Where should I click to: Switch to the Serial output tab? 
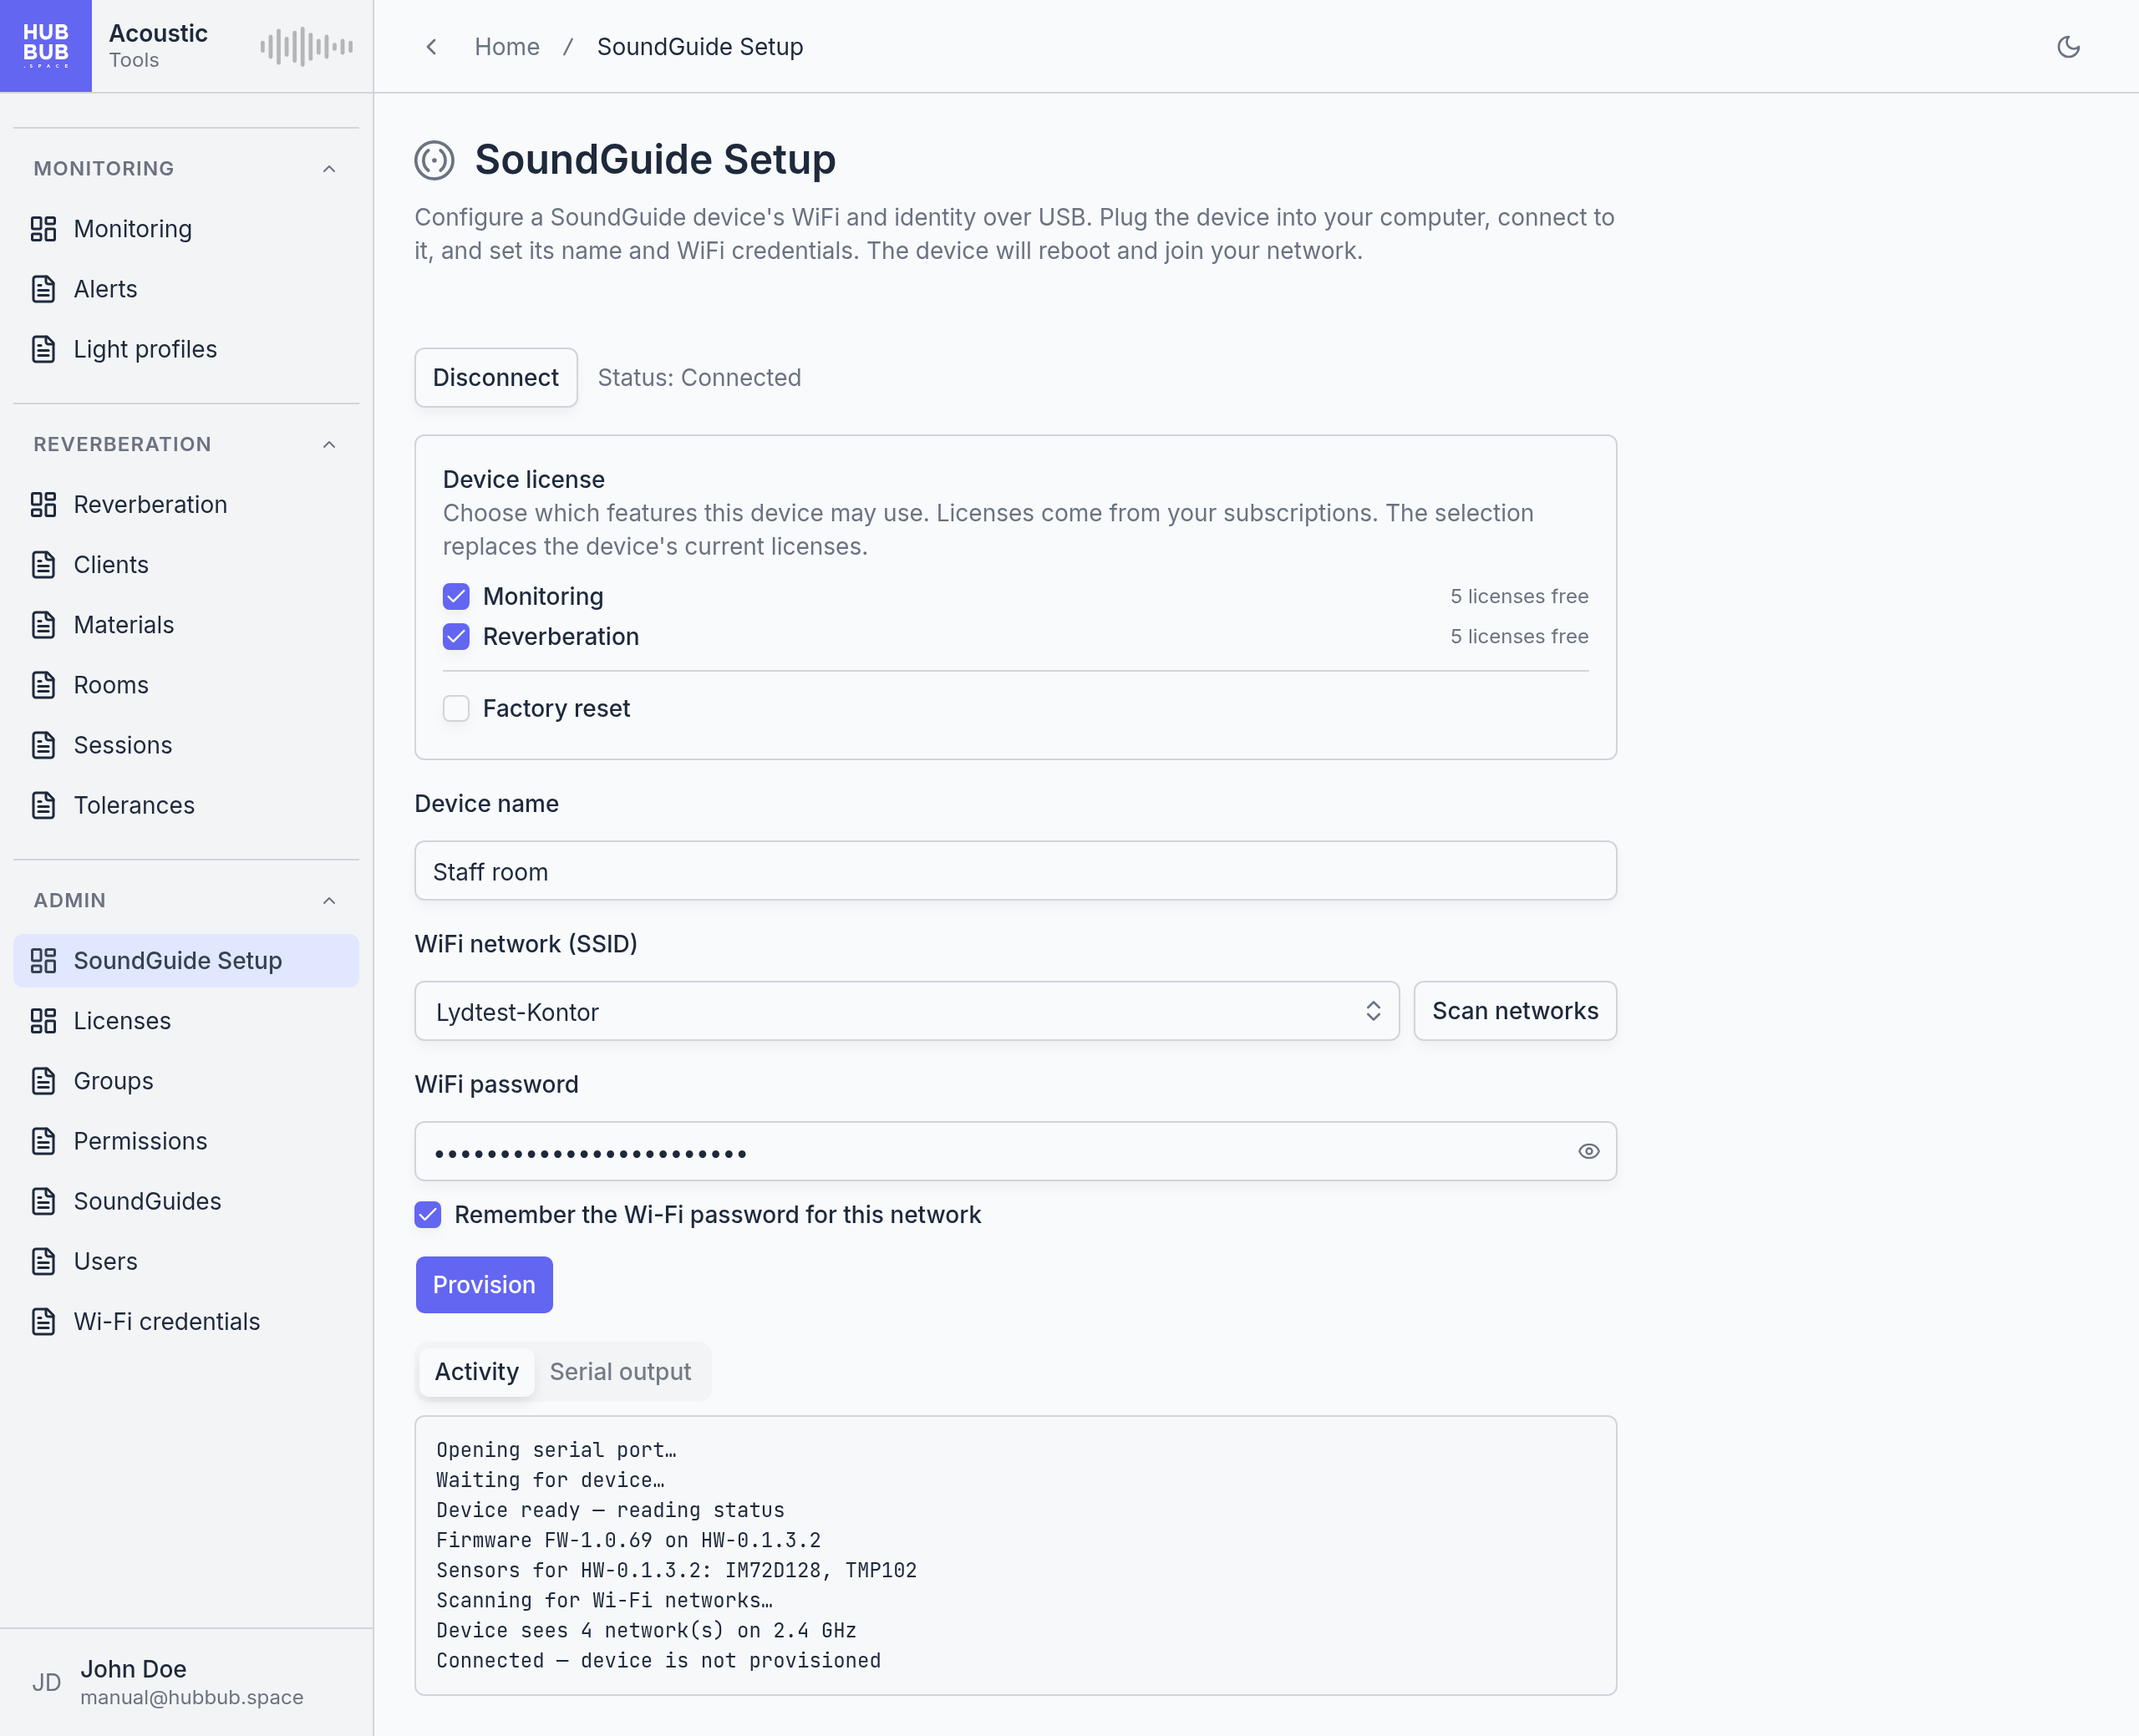(x=620, y=1372)
